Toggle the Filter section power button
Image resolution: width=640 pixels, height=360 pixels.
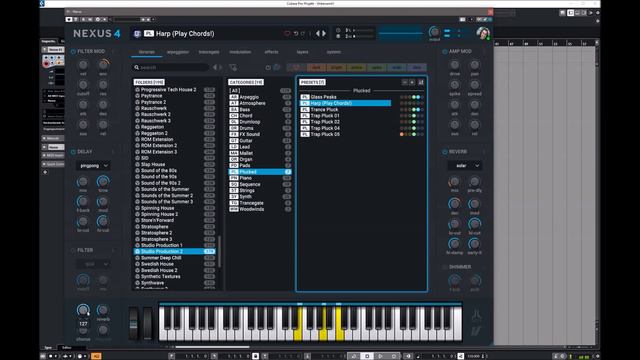tap(73, 250)
